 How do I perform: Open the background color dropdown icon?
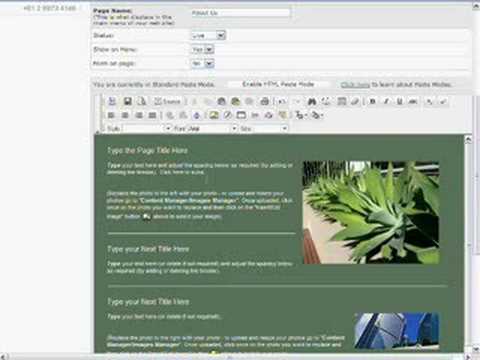click(317, 115)
